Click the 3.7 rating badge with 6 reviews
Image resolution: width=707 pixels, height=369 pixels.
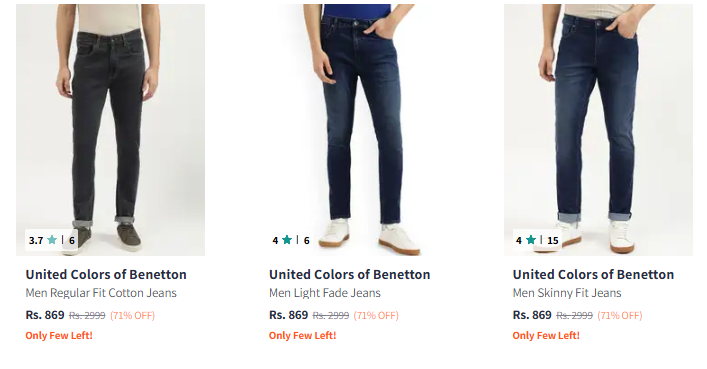click(x=51, y=240)
